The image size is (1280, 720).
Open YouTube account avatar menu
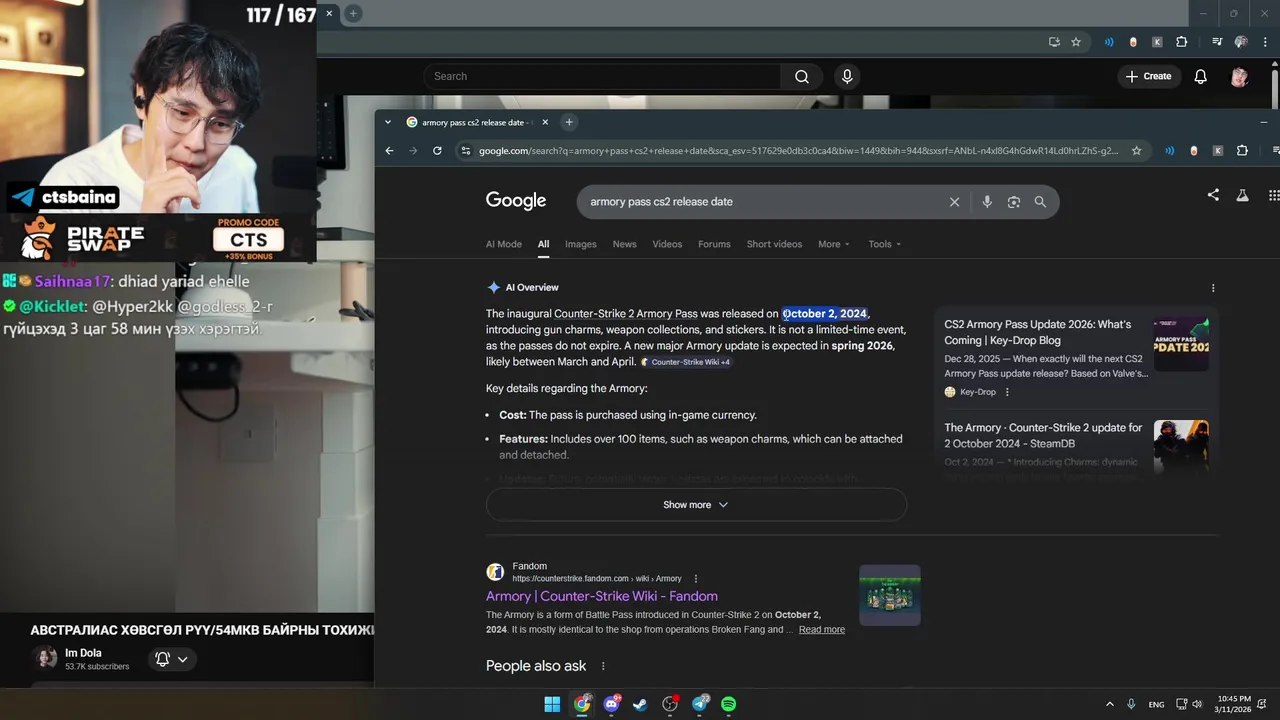point(1239,76)
